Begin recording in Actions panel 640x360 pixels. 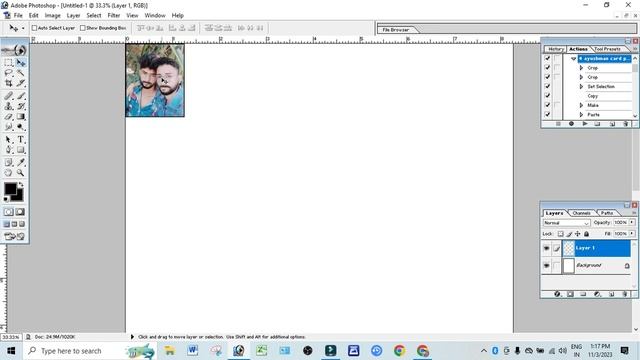tap(571, 124)
